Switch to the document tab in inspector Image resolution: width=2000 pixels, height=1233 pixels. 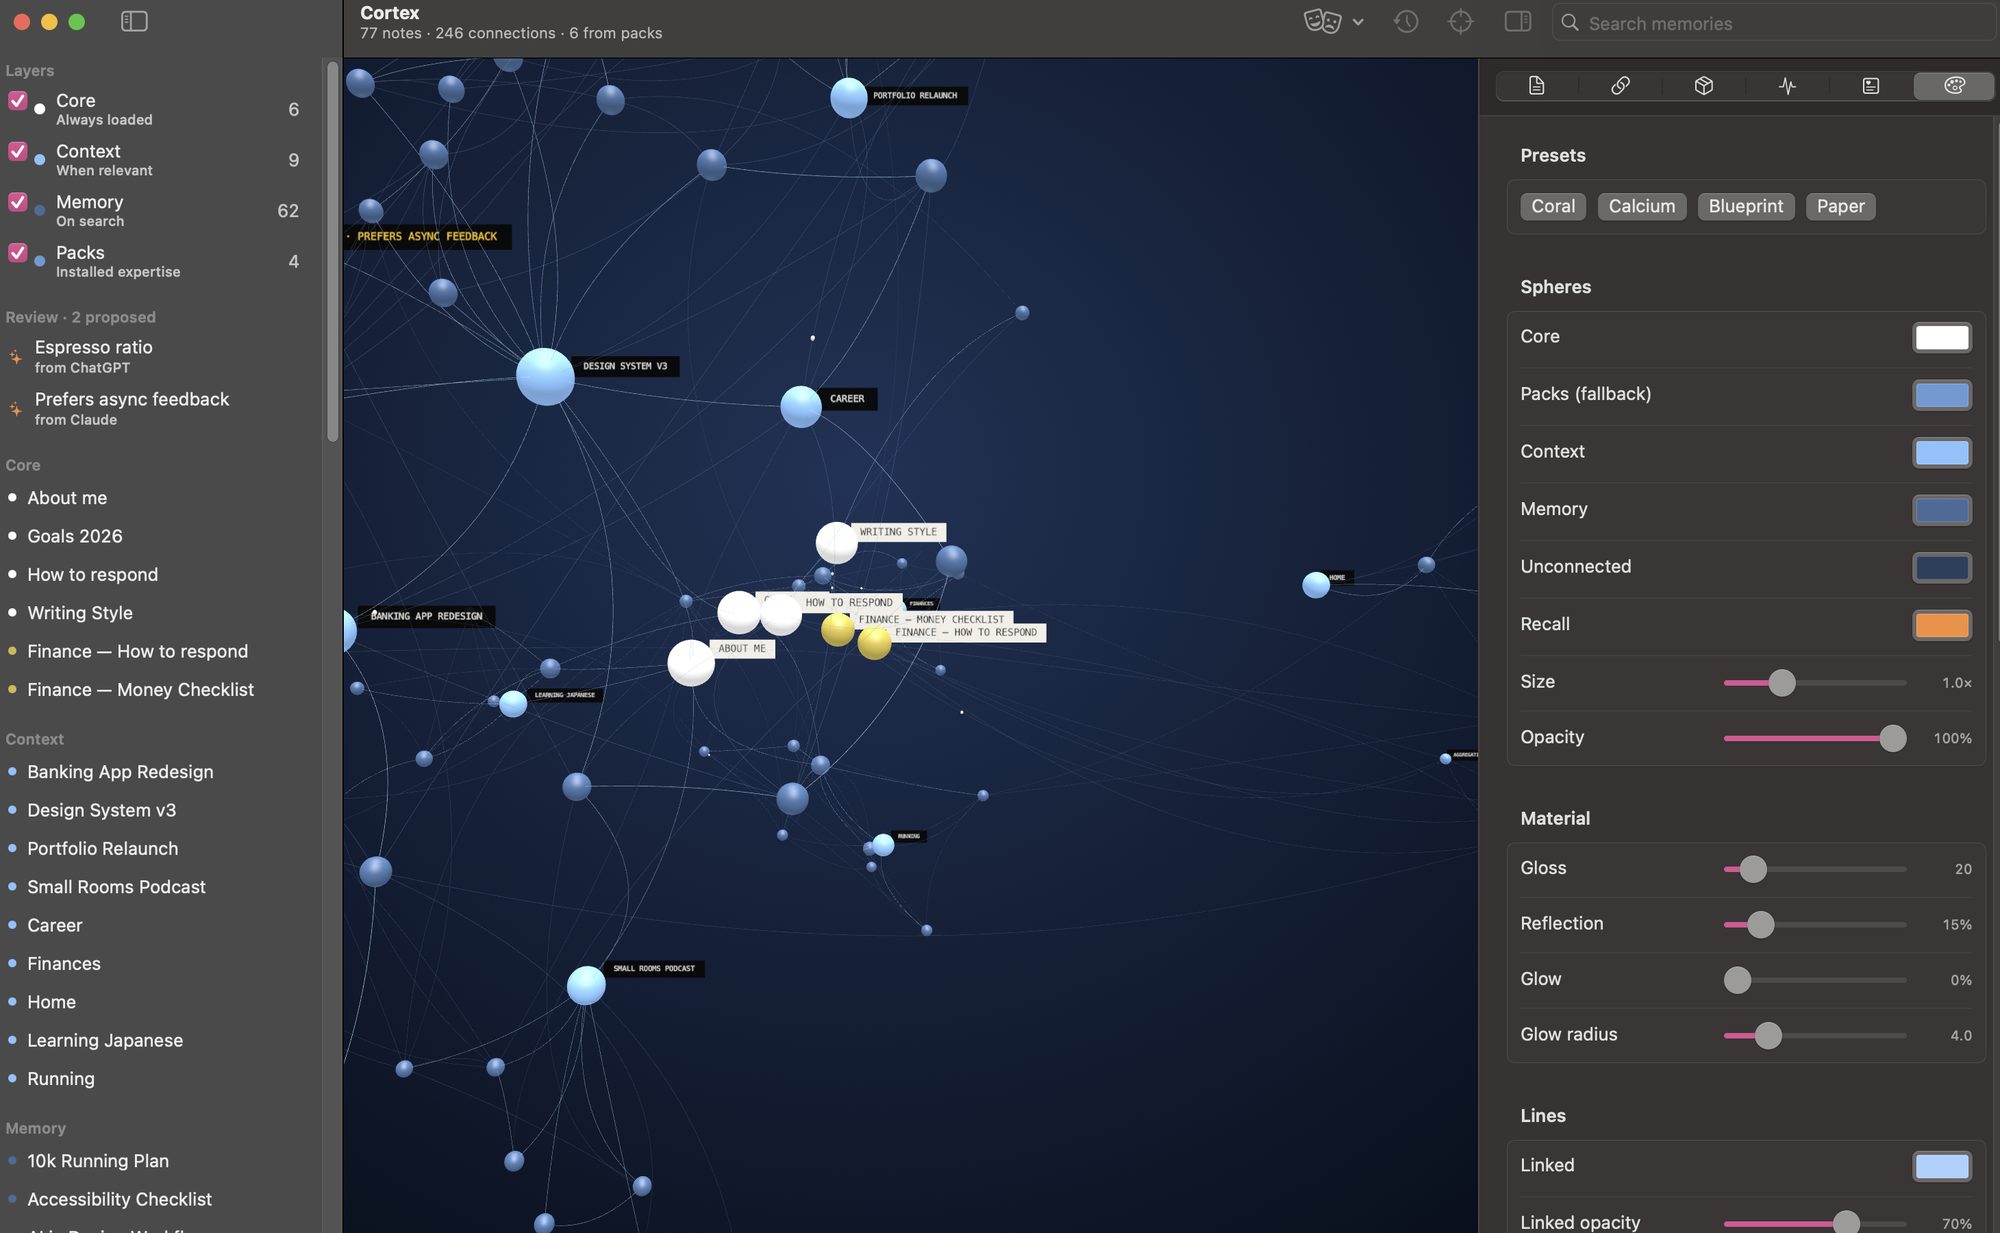[x=1537, y=86]
